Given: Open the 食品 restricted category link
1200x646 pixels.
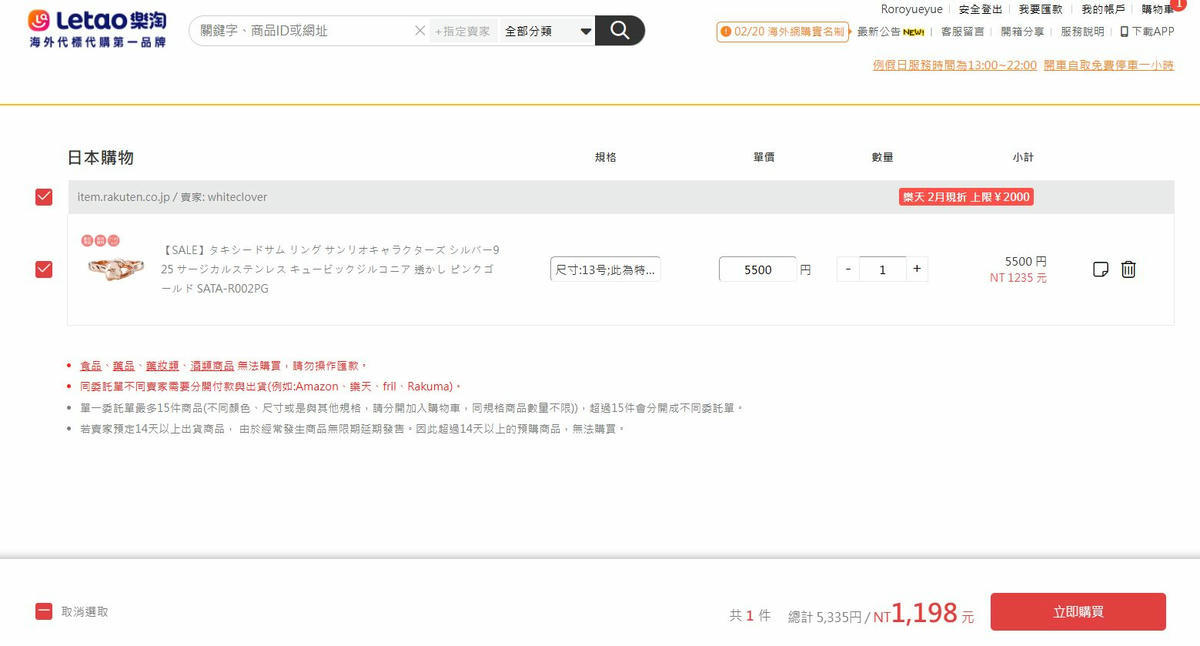Looking at the screenshot, I should 90,366.
